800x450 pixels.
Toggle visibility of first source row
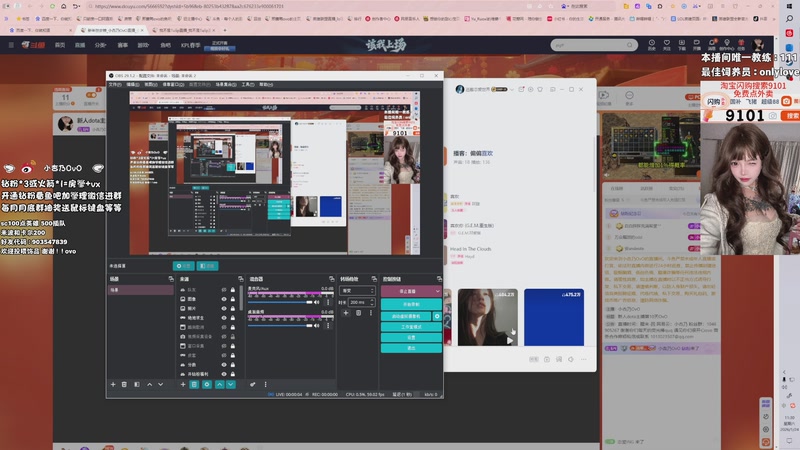(223, 289)
